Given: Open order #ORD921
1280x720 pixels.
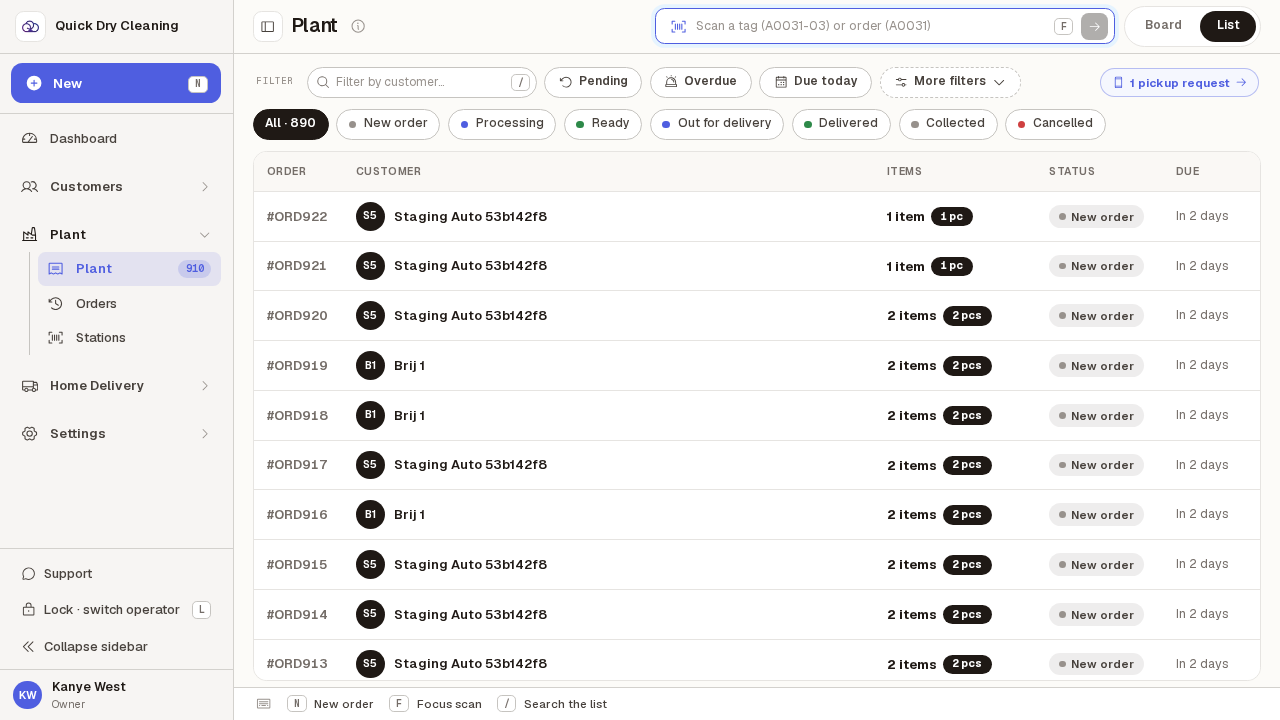Looking at the screenshot, I should pyautogui.click(x=757, y=266).
